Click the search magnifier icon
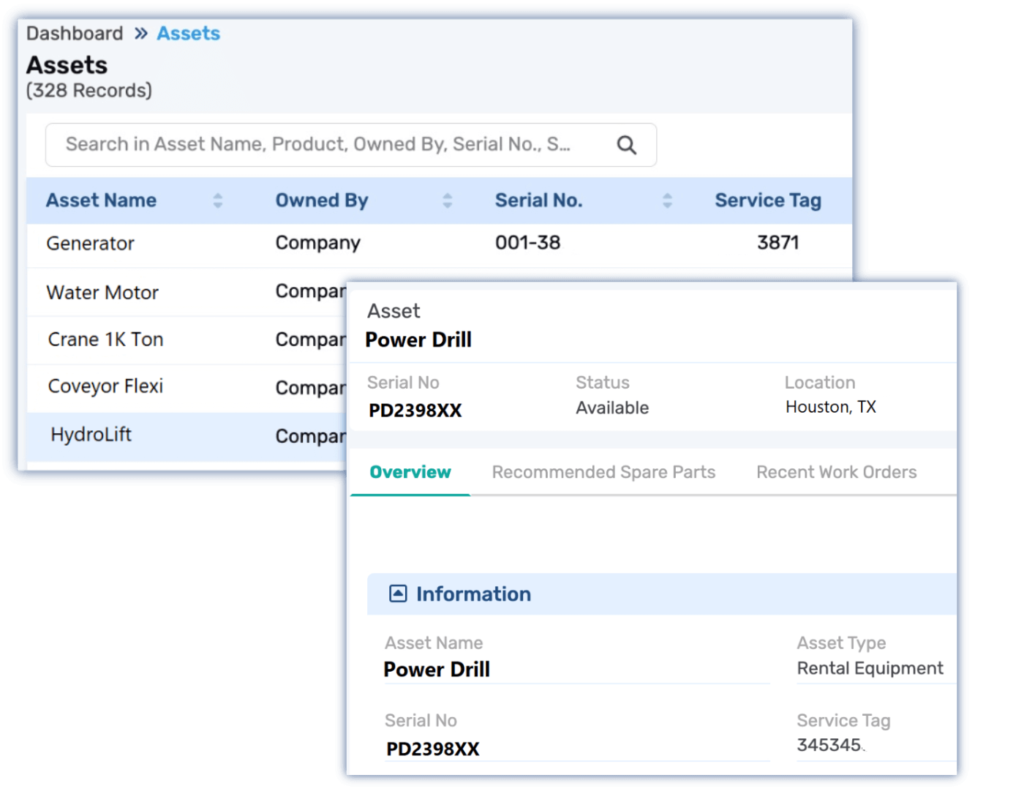Image resolution: width=1024 pixels, height=805 pixels. point(626,145)
